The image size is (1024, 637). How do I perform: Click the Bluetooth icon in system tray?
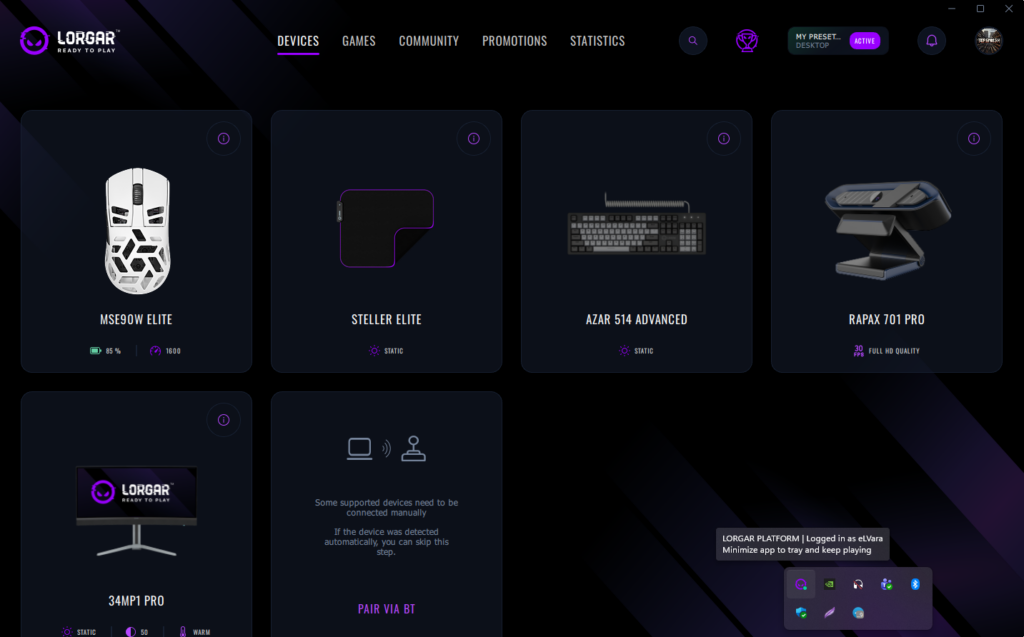[915, 584]
